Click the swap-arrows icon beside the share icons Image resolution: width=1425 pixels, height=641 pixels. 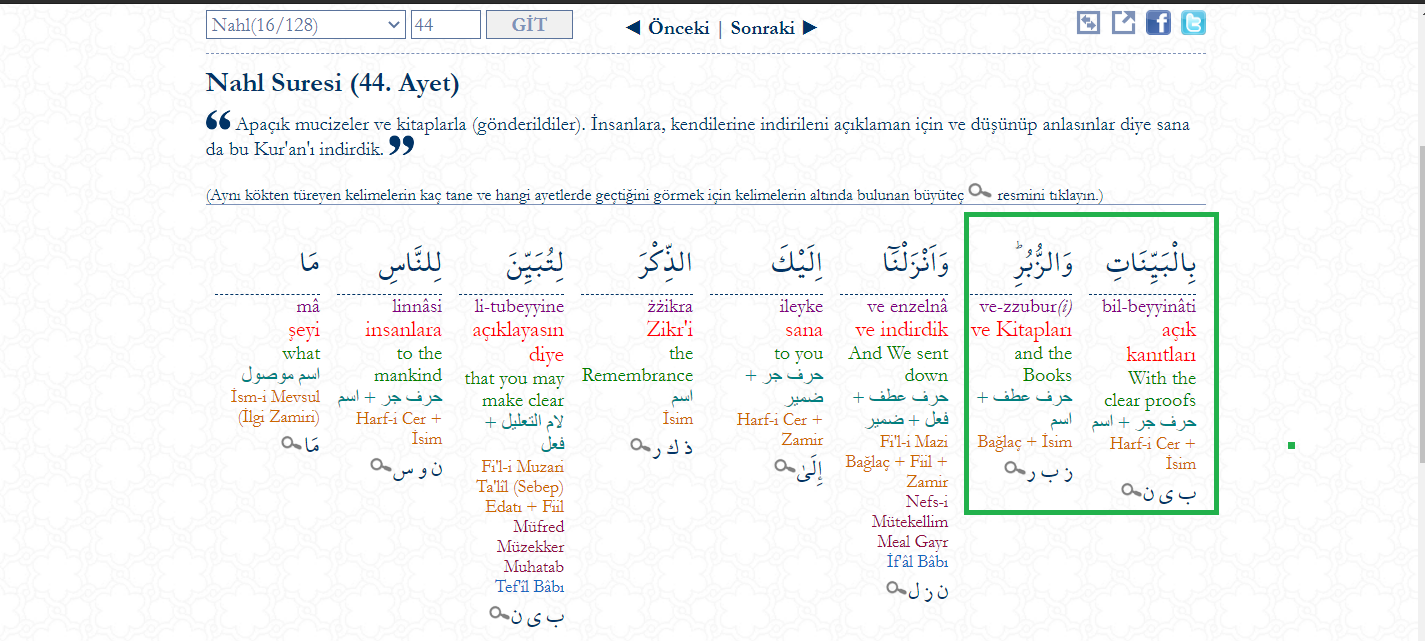click(1088, 23)
